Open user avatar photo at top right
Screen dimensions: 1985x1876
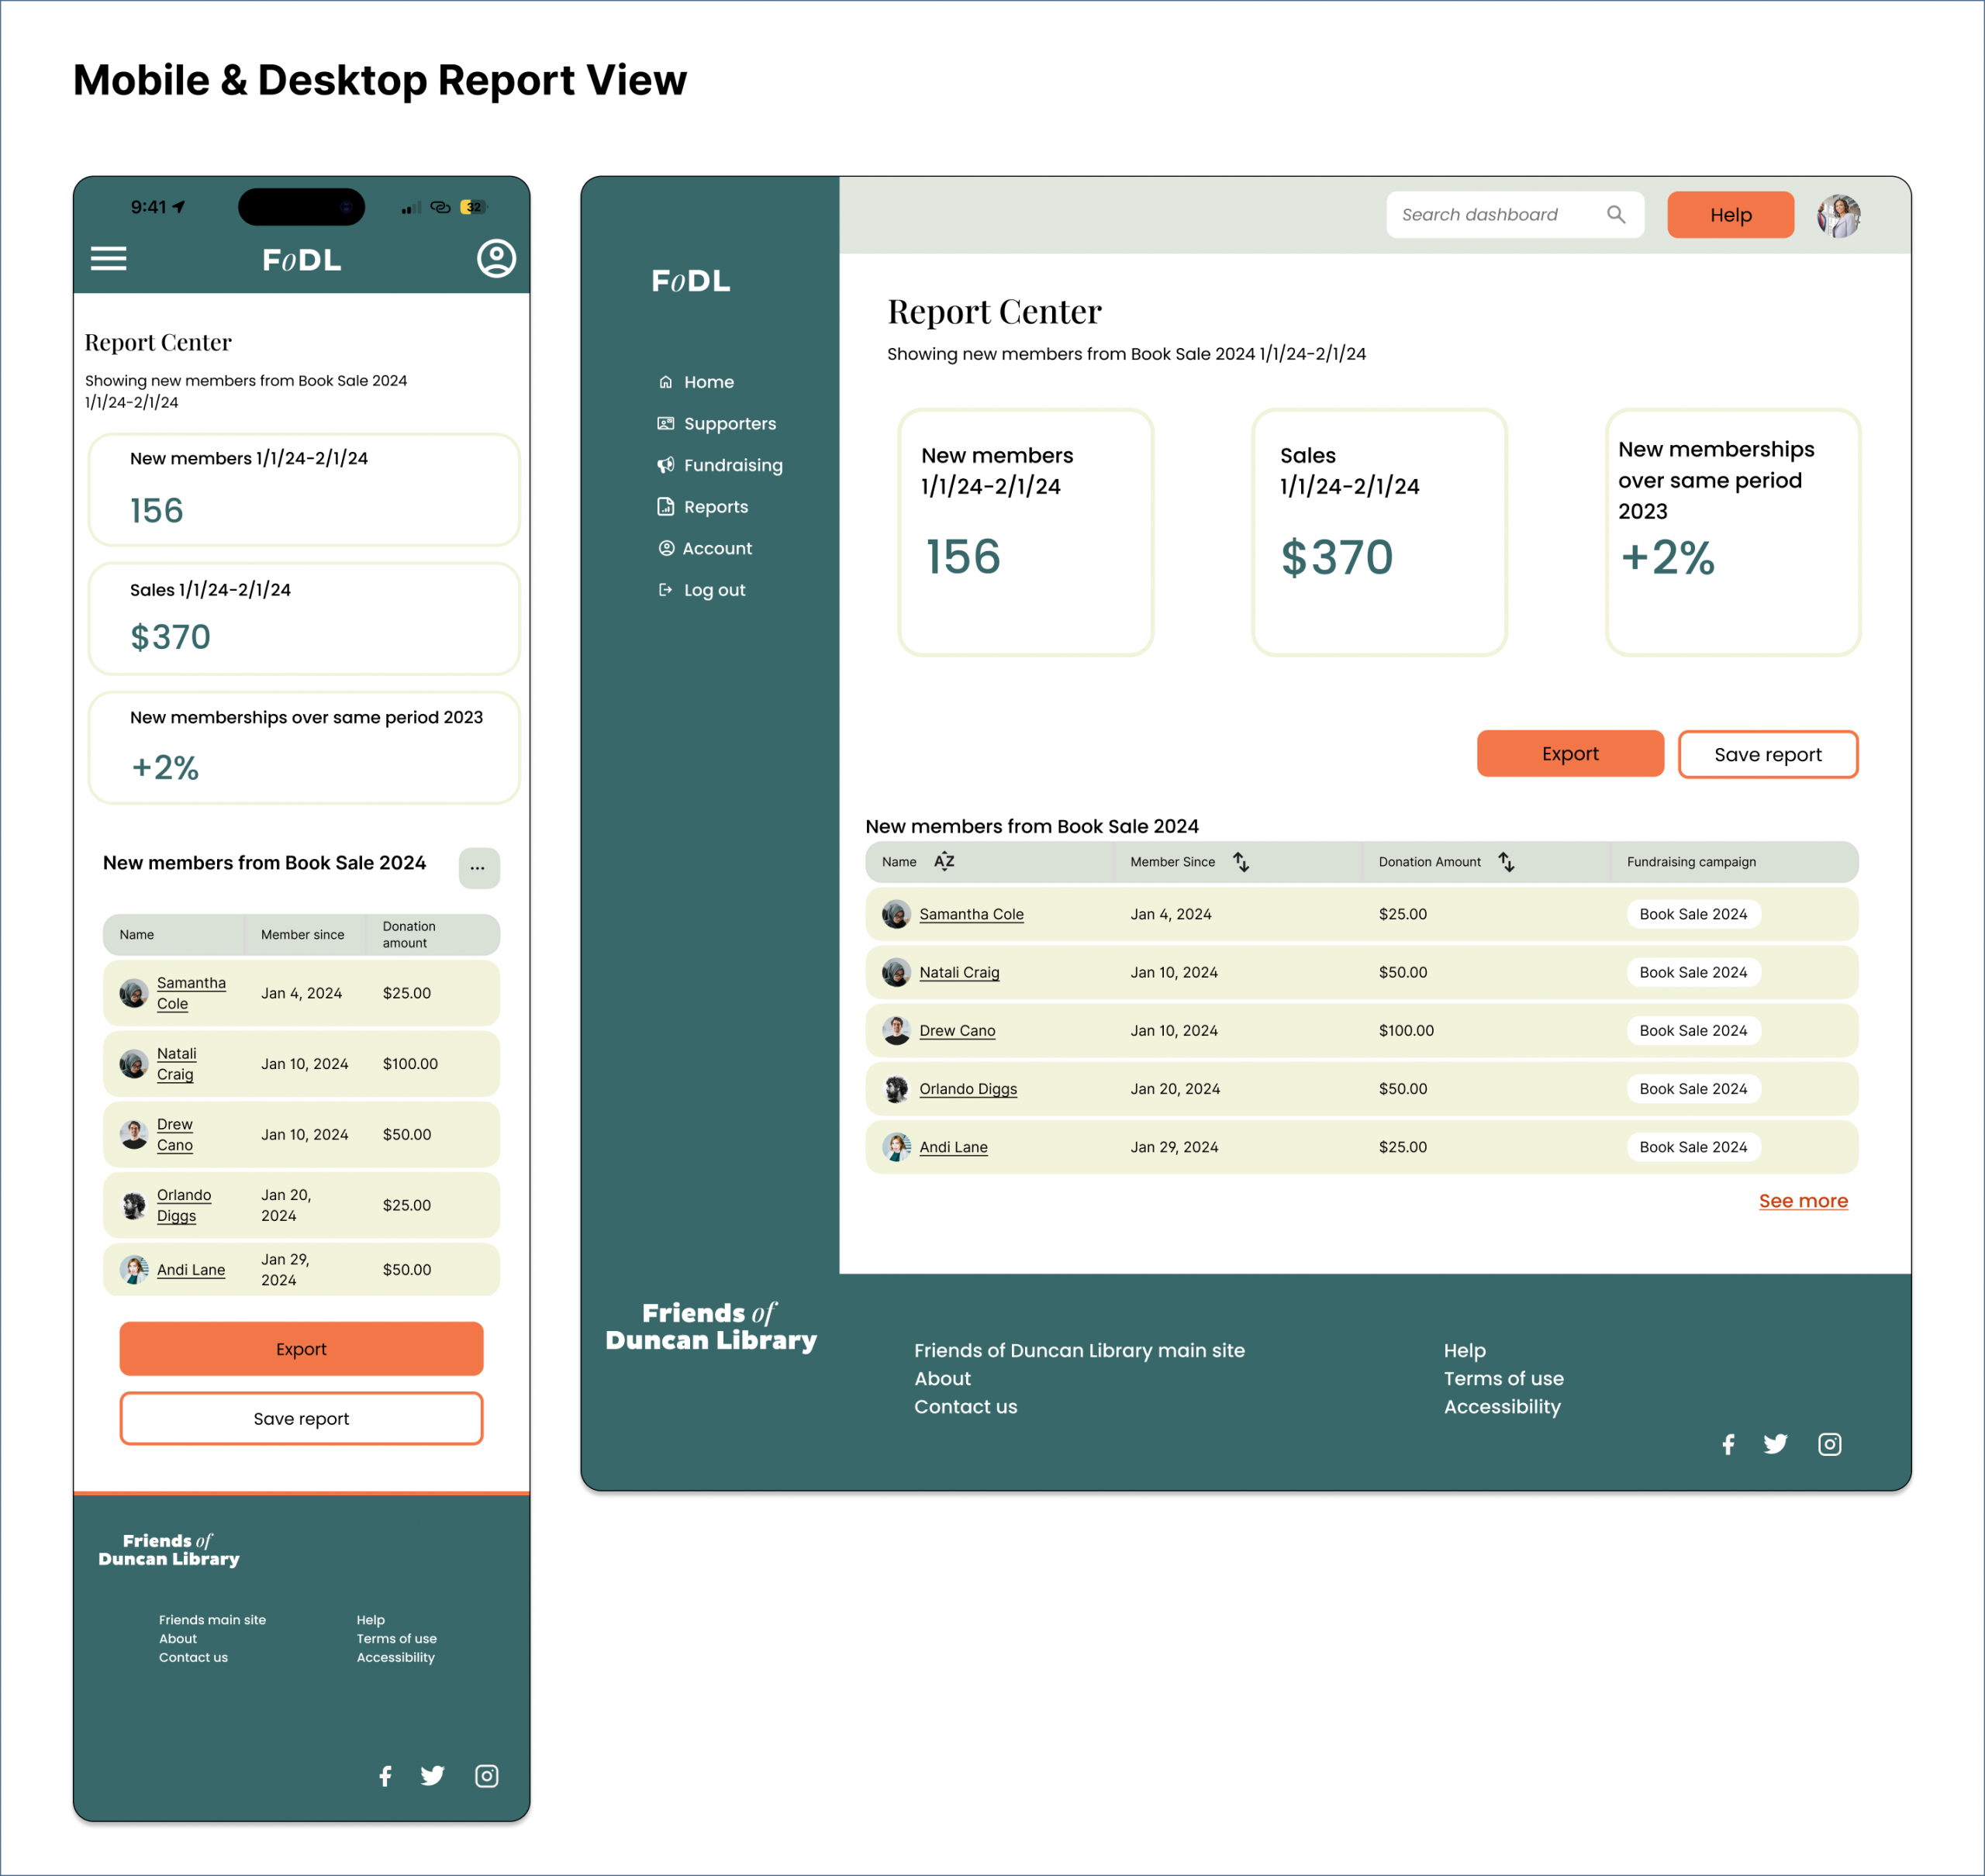click(1838, 216)
